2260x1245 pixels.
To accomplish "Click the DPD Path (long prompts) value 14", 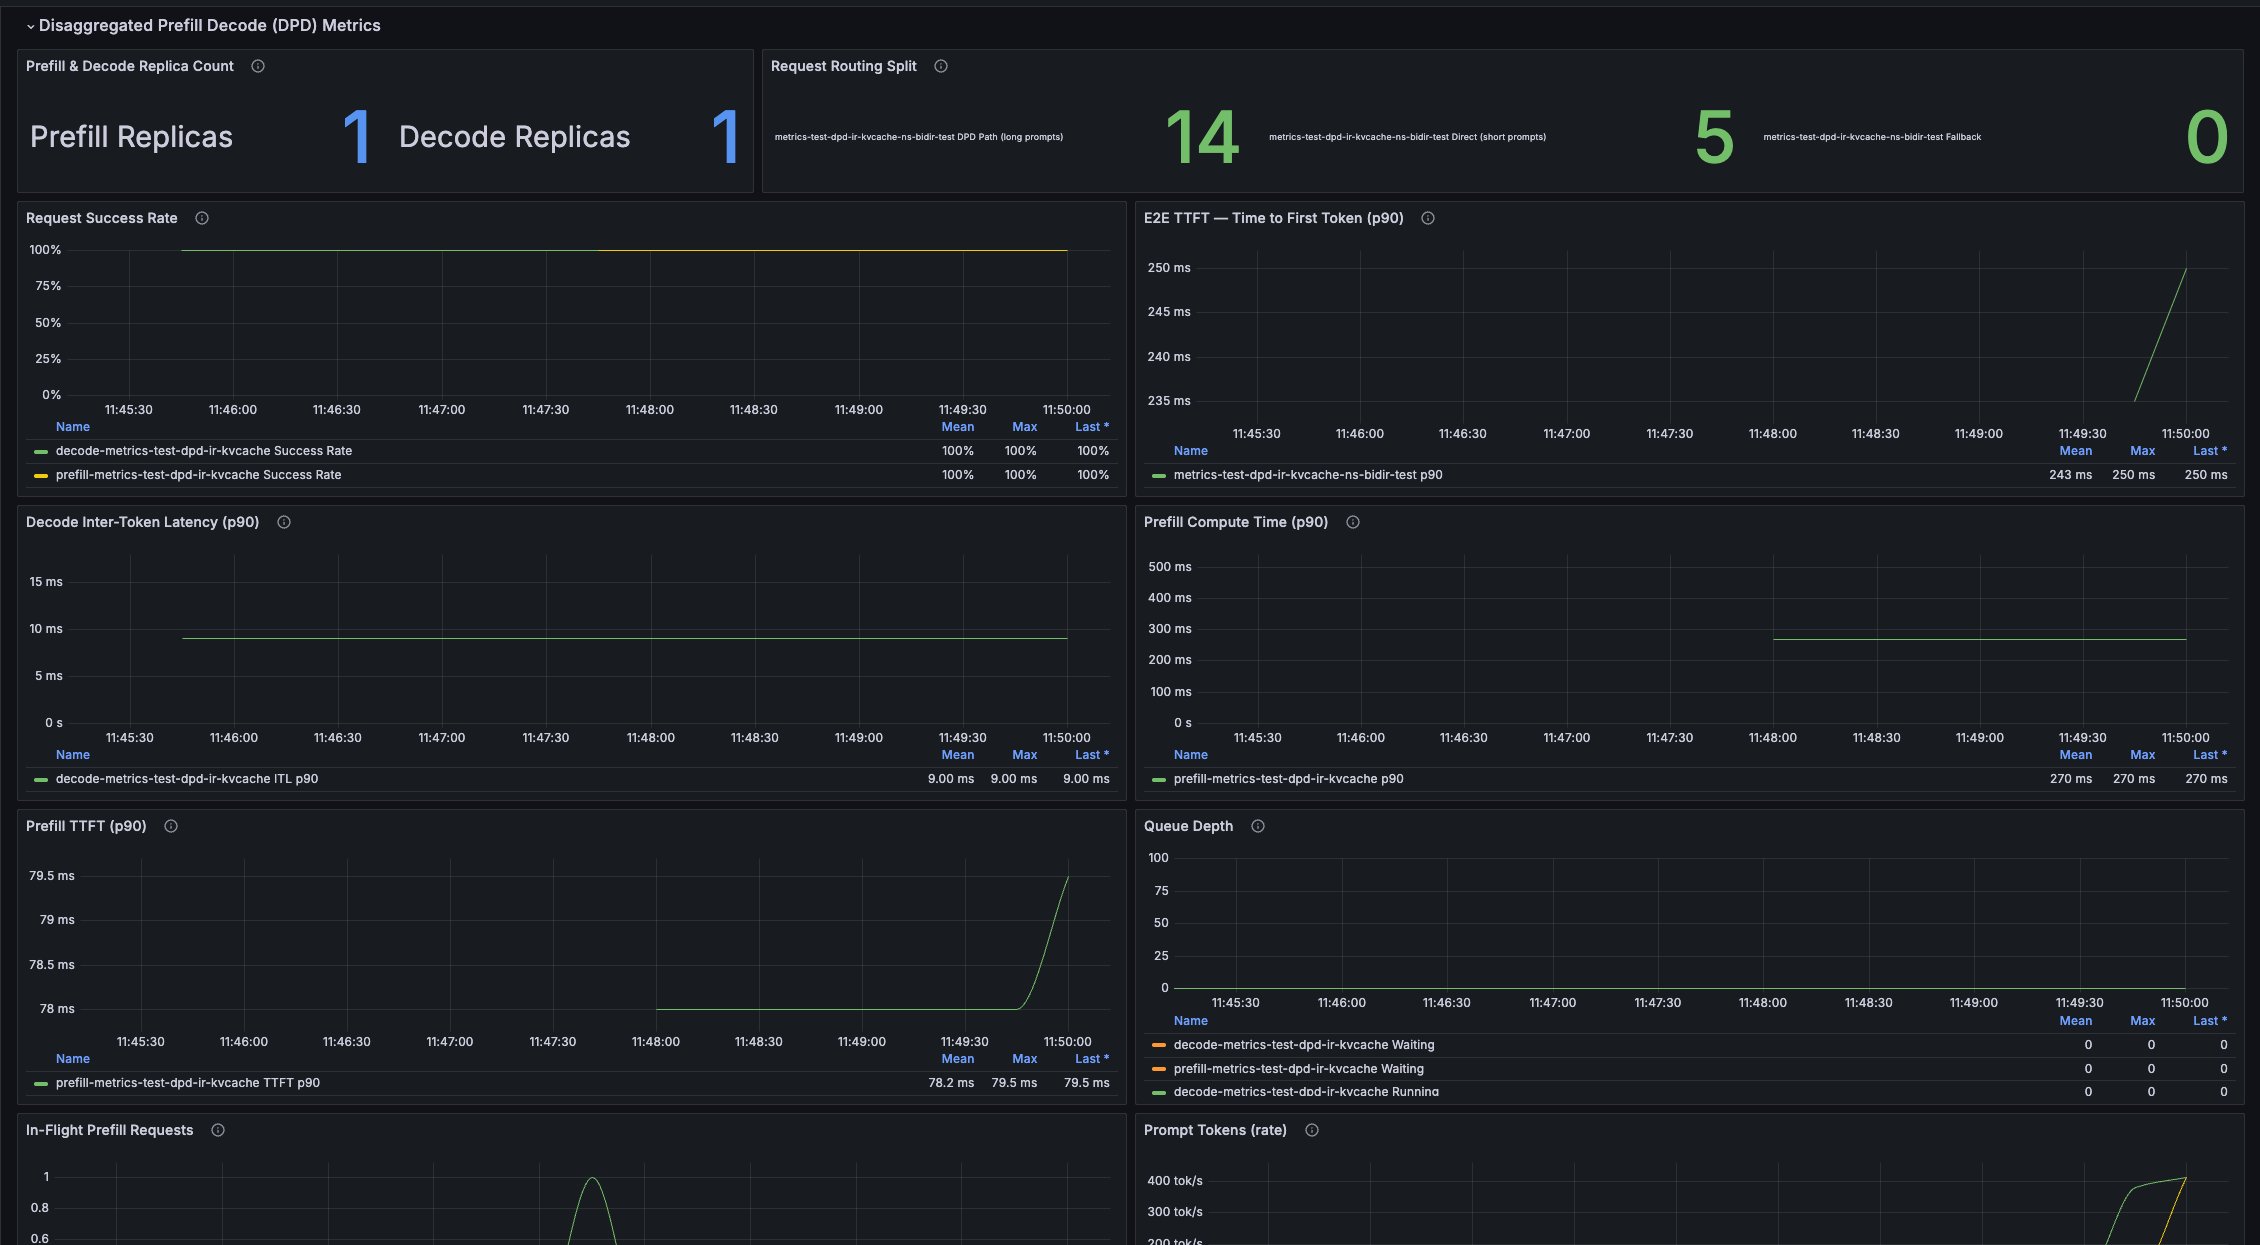I will click(1203, 137).
